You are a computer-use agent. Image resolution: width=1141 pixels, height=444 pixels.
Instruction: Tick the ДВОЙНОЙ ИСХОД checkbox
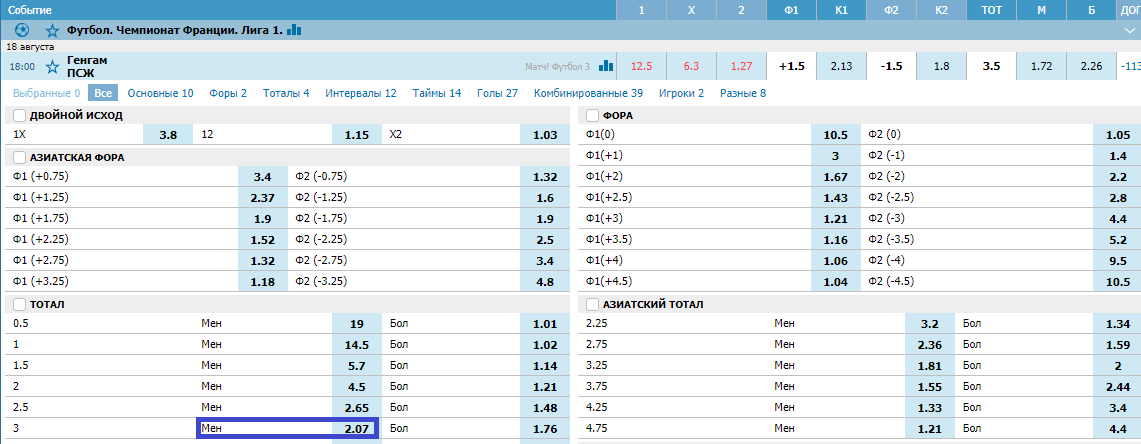point(19,115)
